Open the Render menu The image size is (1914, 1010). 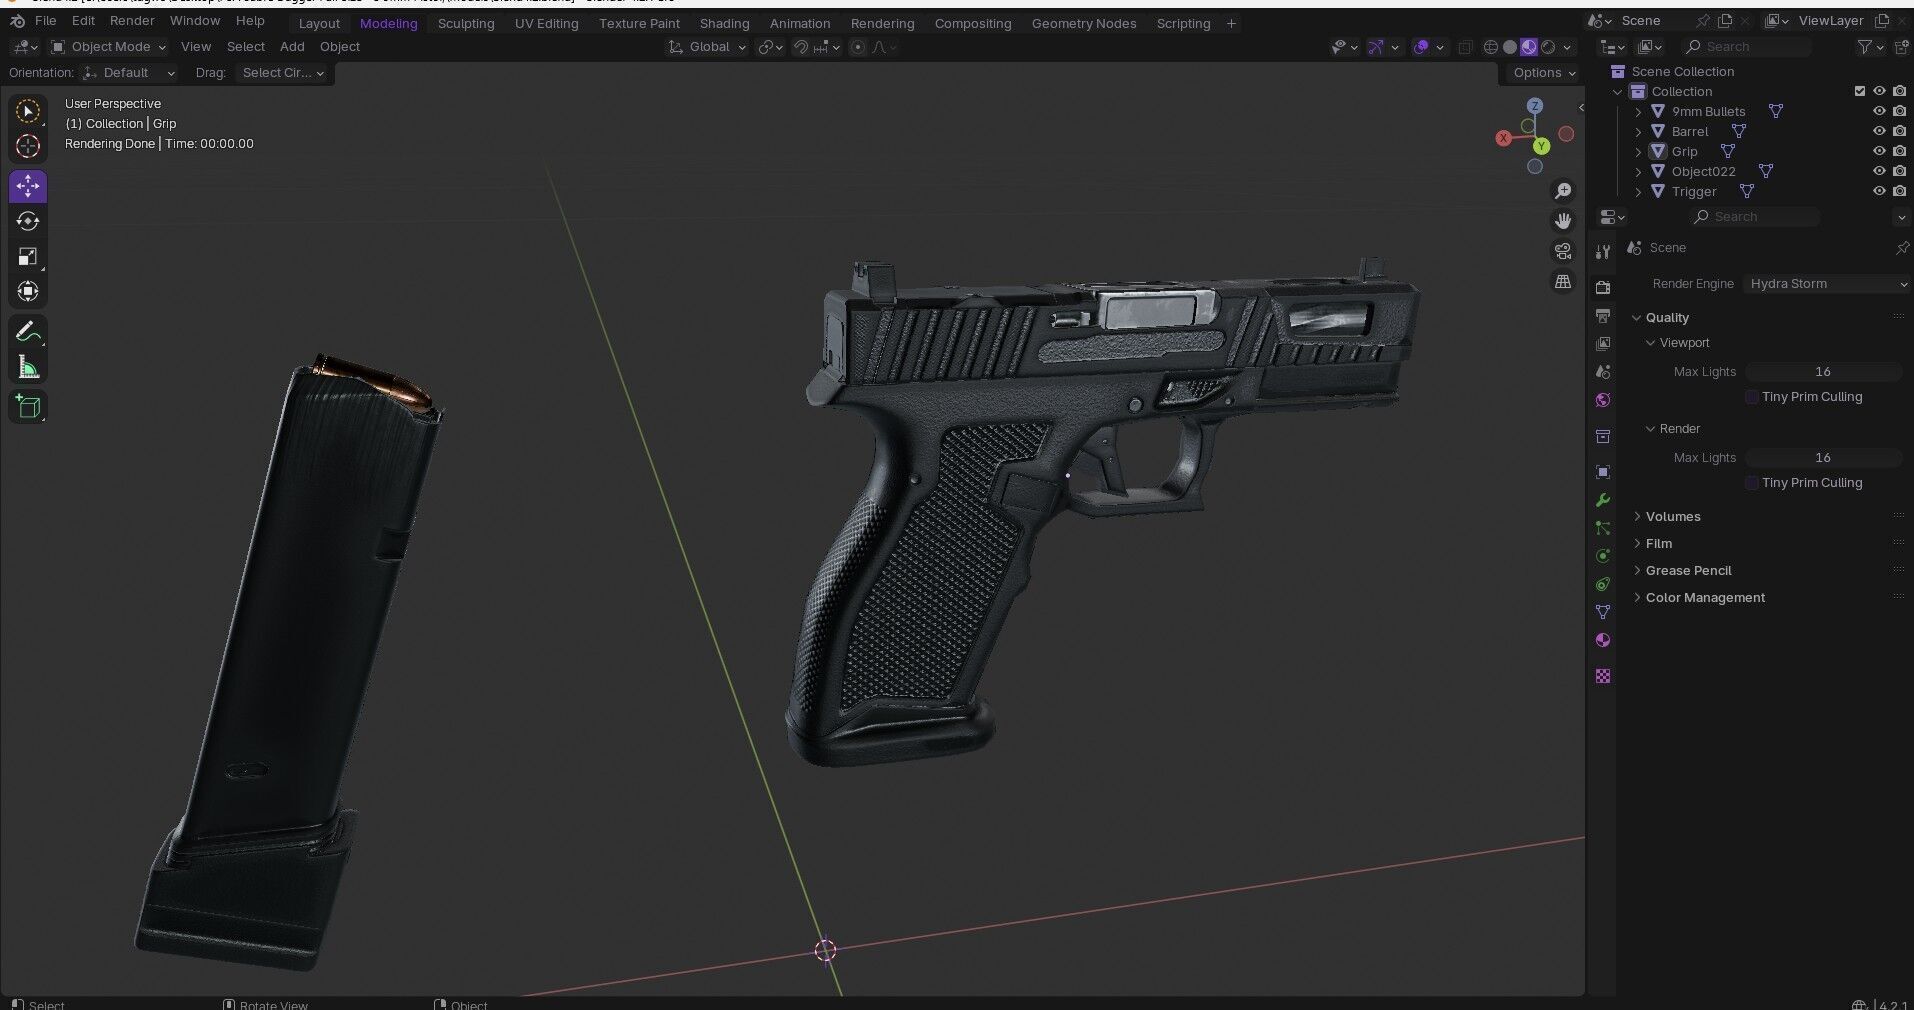point(132,21)
